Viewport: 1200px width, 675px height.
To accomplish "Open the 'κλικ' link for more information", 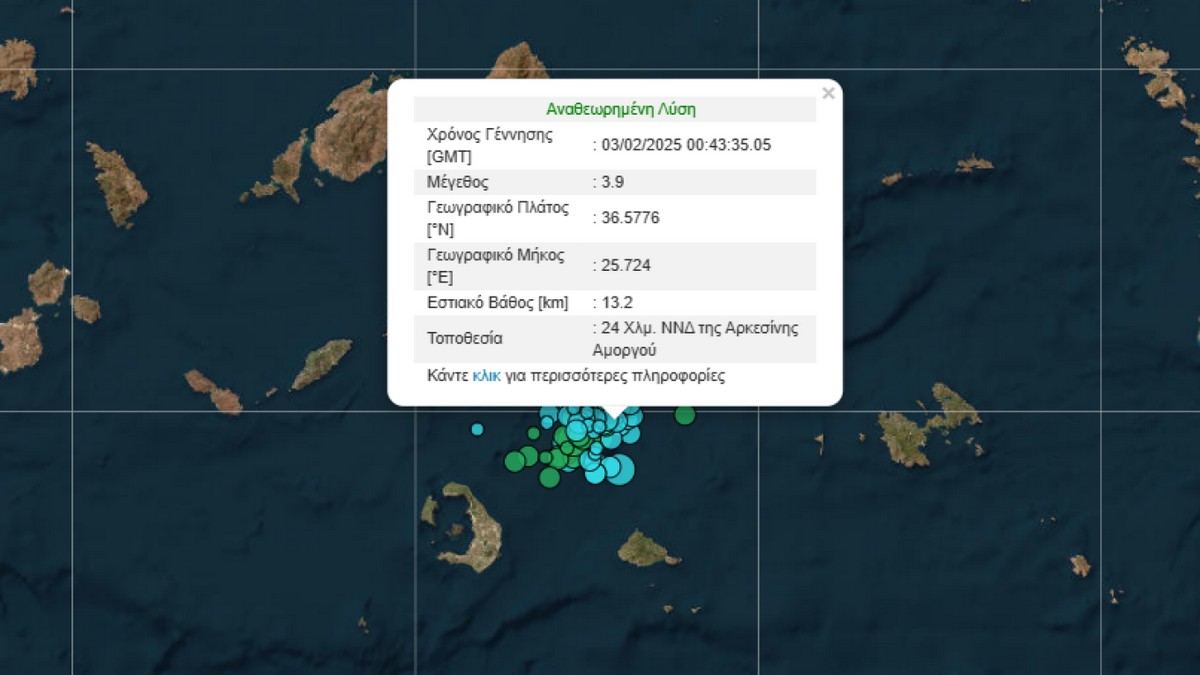I will point(486,376).
